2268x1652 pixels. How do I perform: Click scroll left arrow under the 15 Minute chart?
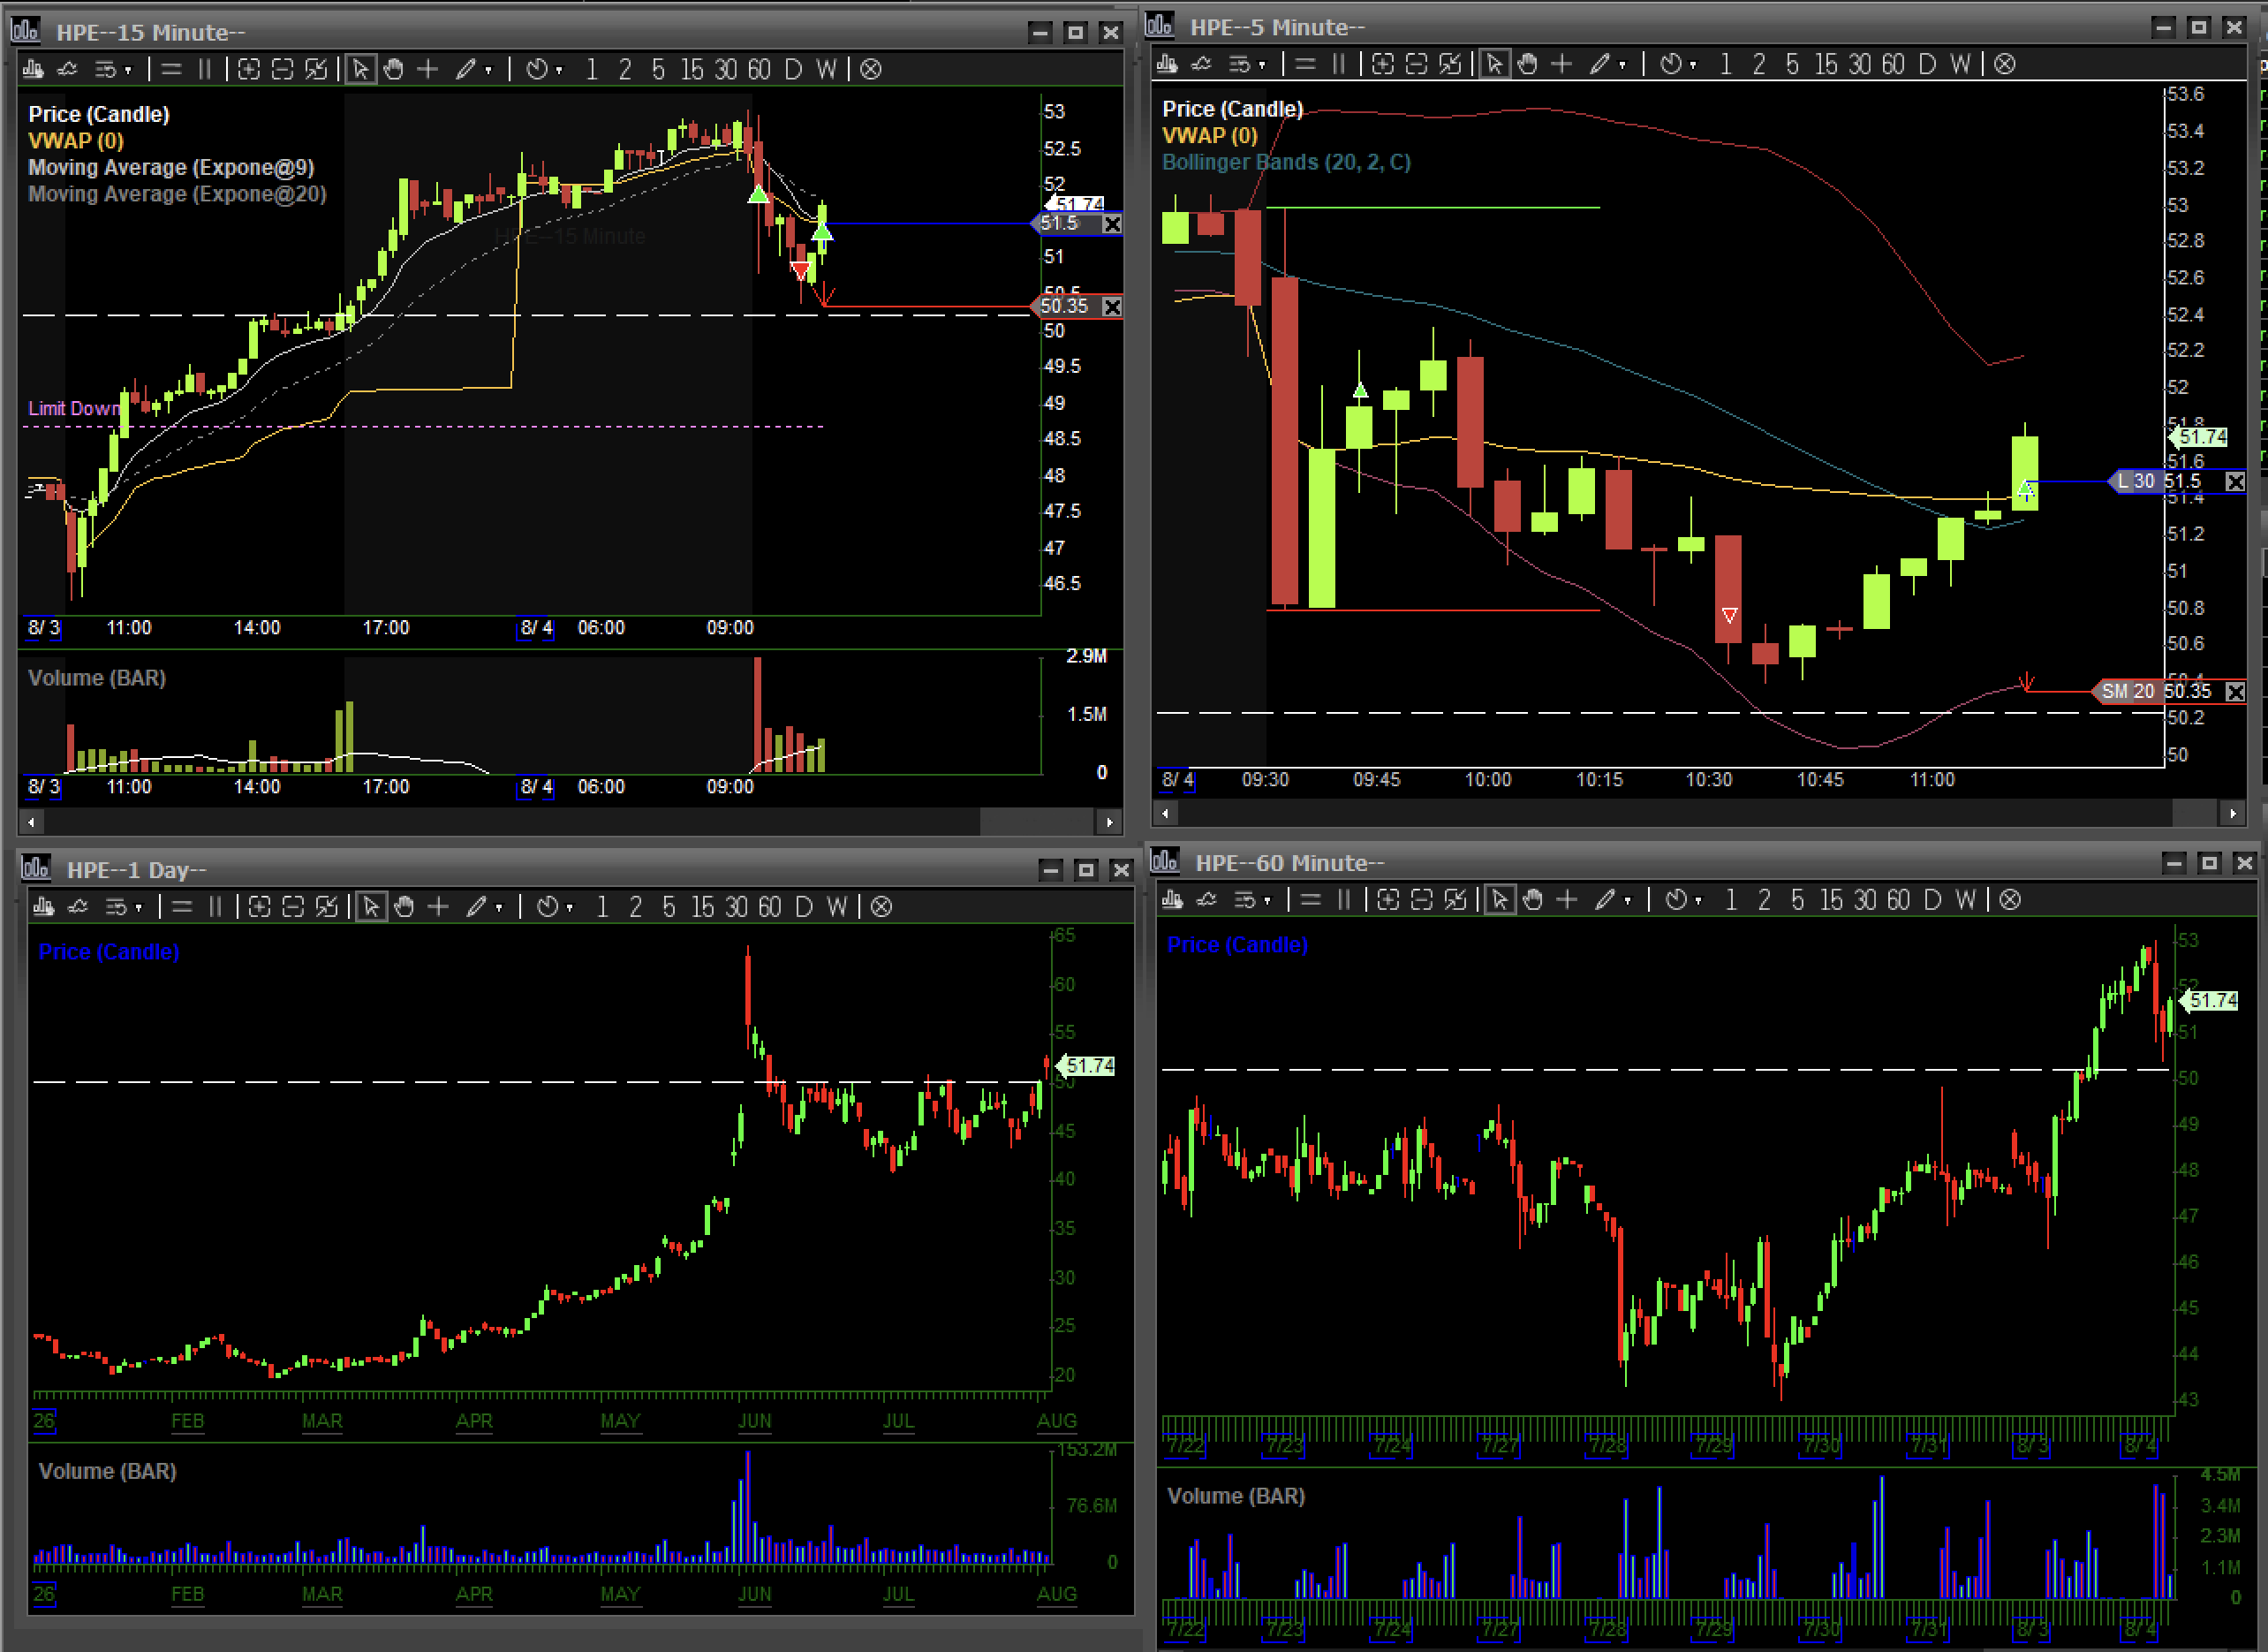tap(32, 822)
